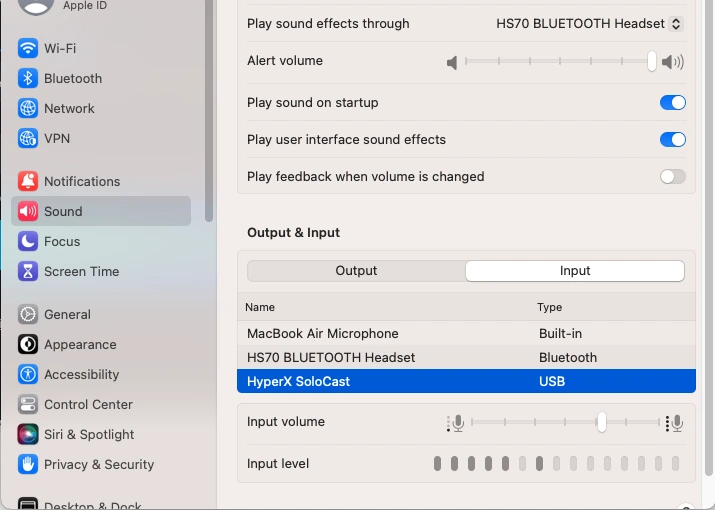Click the Input volume slider knob
Image resolution: width=715 pixels, height=510 pixels.
[602, 422]
